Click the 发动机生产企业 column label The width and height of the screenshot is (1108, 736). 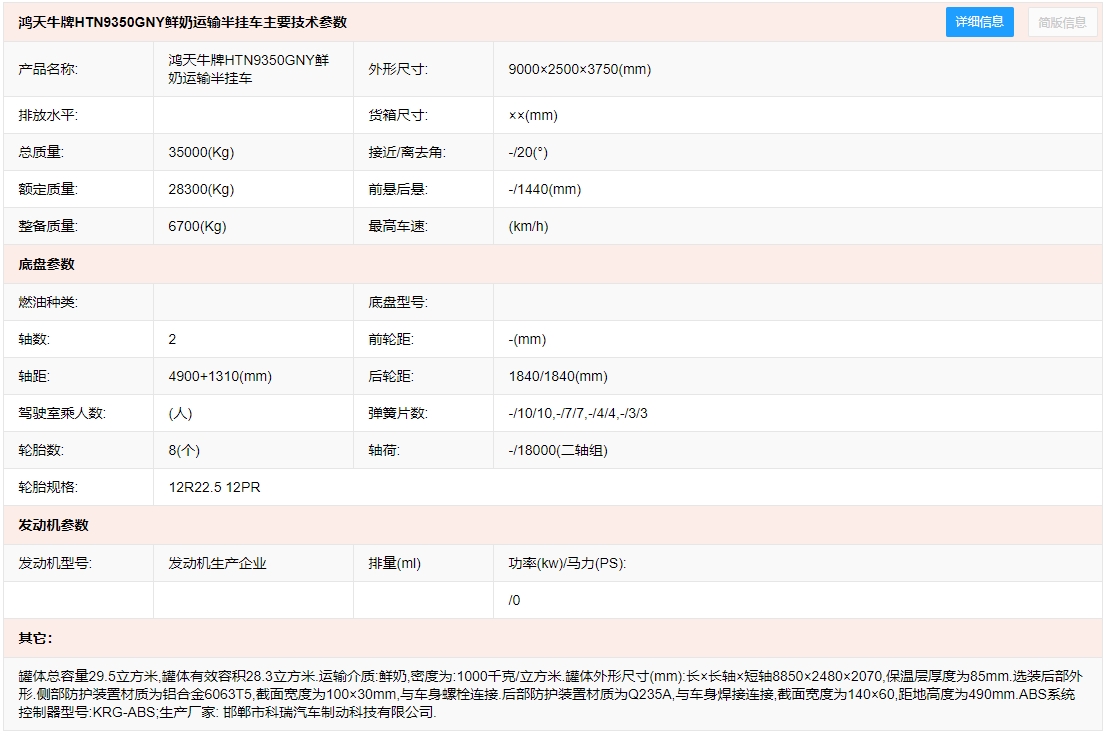[218, 564]
